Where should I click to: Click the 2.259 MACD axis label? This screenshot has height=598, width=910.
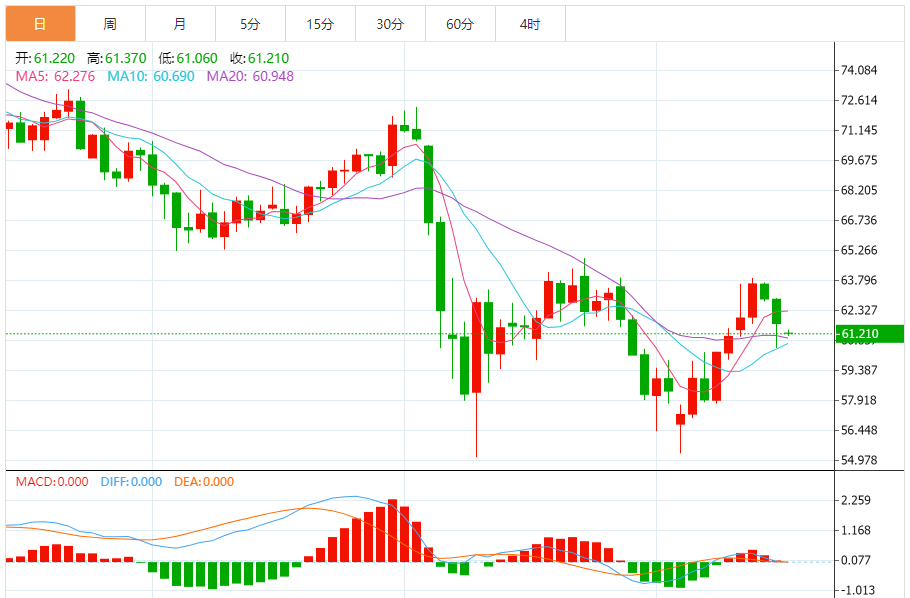pyautogui.click(x=856, y=500)
